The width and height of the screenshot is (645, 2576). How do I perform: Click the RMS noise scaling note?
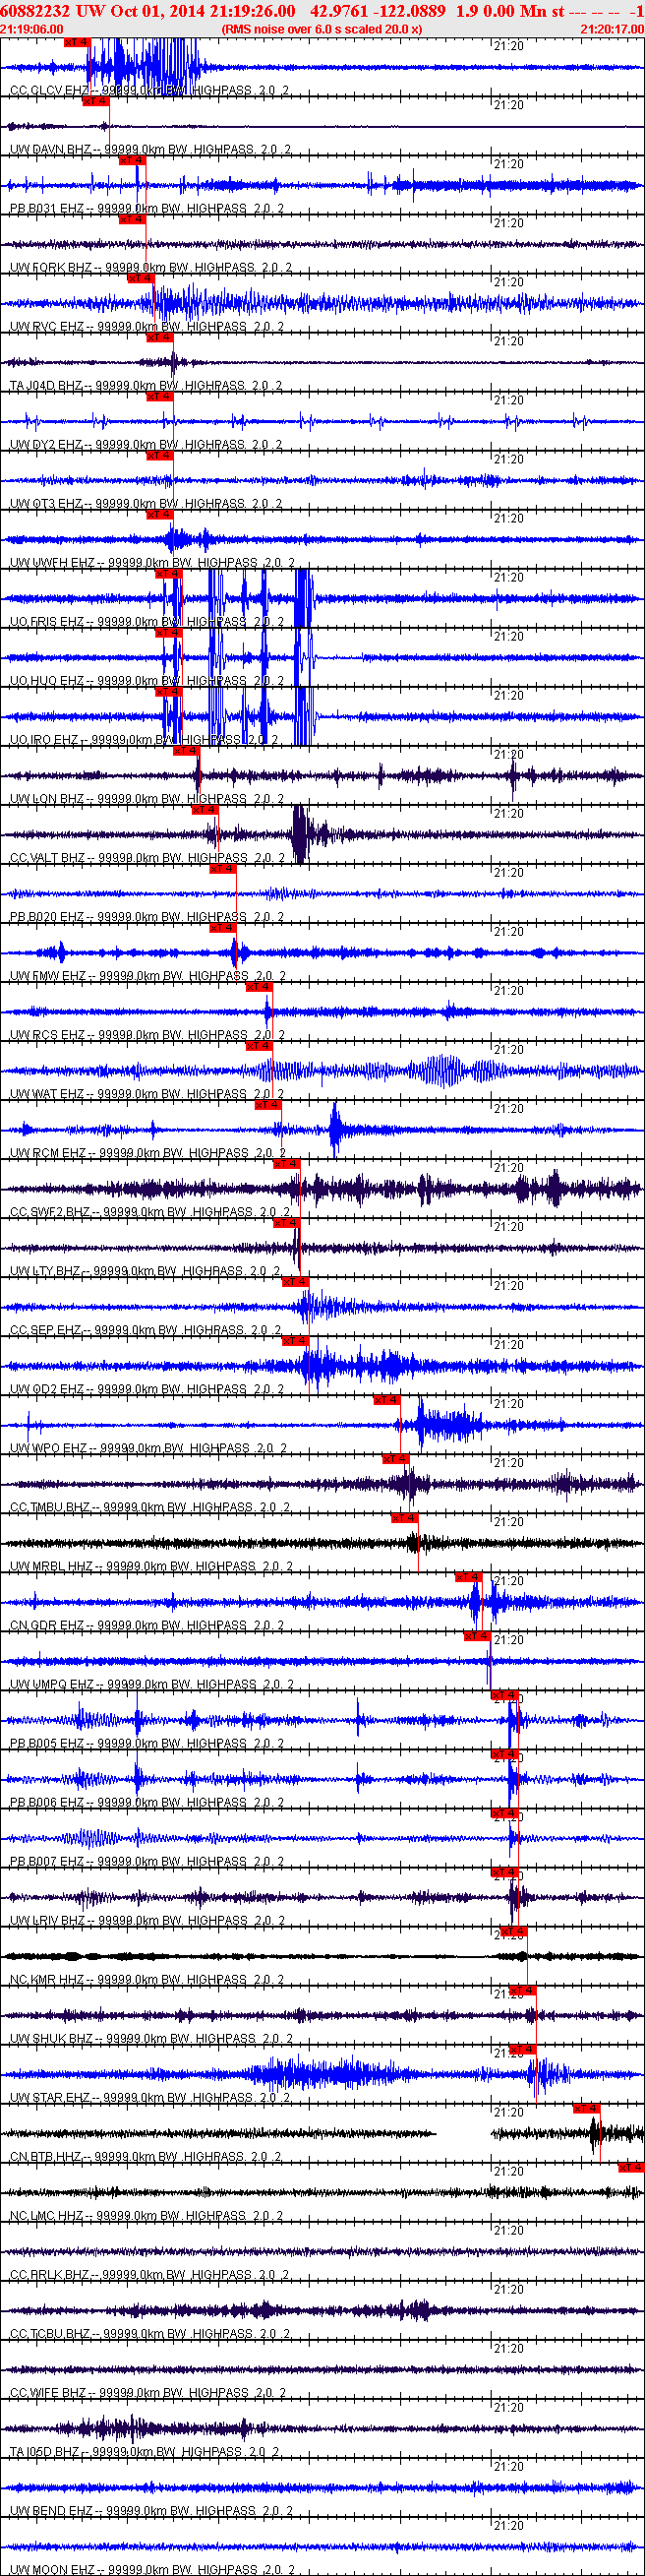(x=322, y=30)
